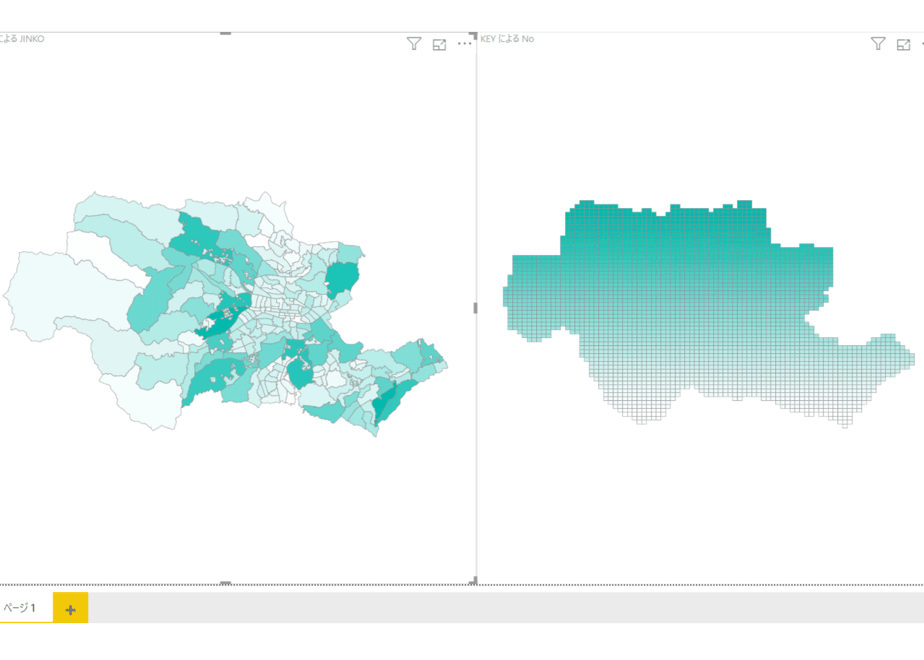Click top-right corner handle of JINKO visual
The image size is (924, 660).
coord(473,36)
